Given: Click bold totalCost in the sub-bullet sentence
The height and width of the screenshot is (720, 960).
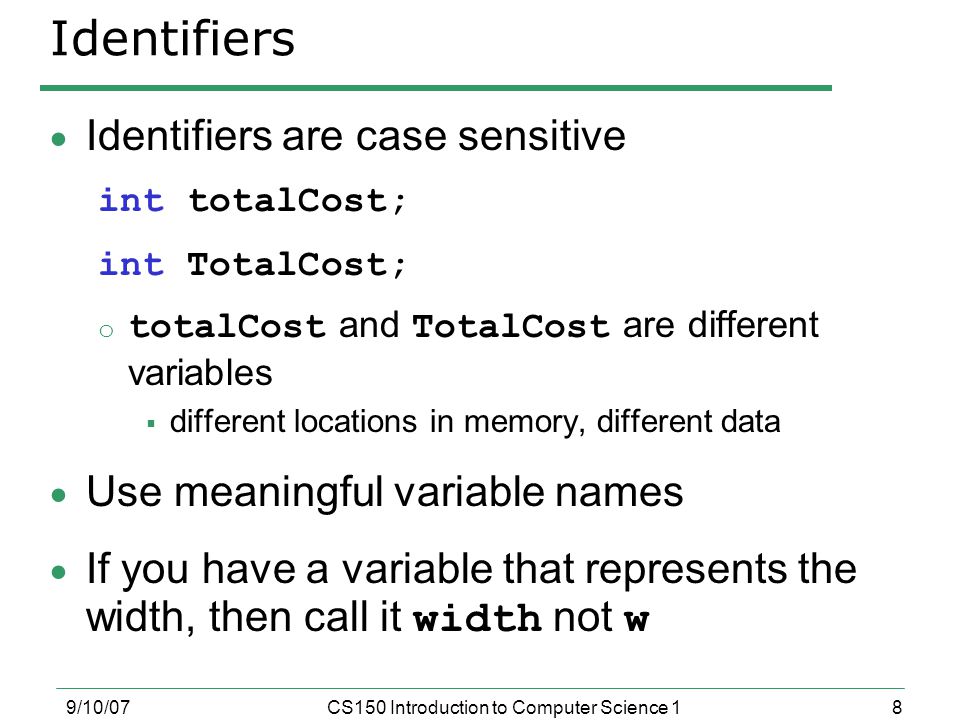Looking at the screenshot, I should click(227, 326).
